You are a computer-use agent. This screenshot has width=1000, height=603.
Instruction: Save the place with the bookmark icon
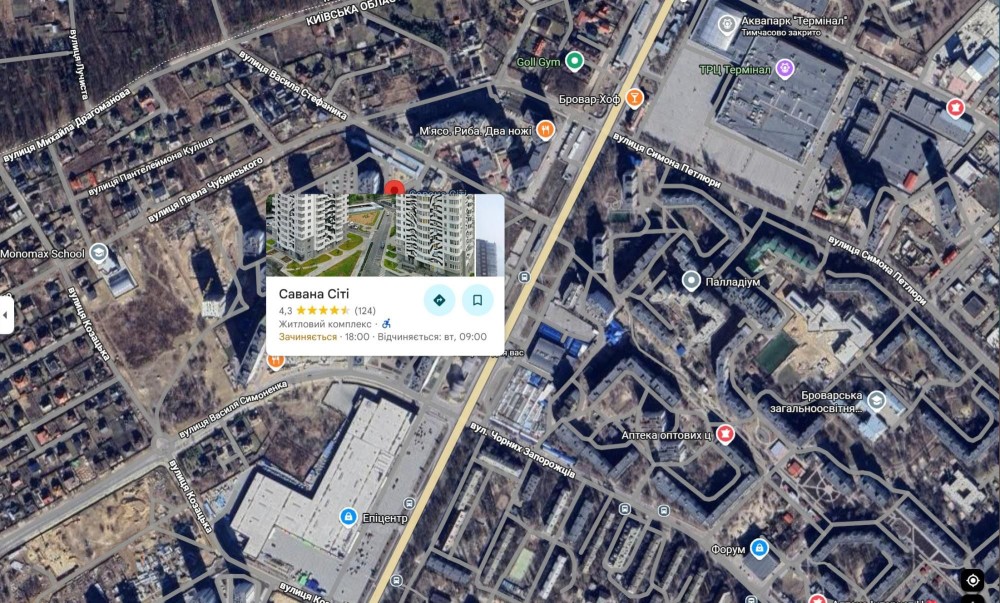point(478,300)
